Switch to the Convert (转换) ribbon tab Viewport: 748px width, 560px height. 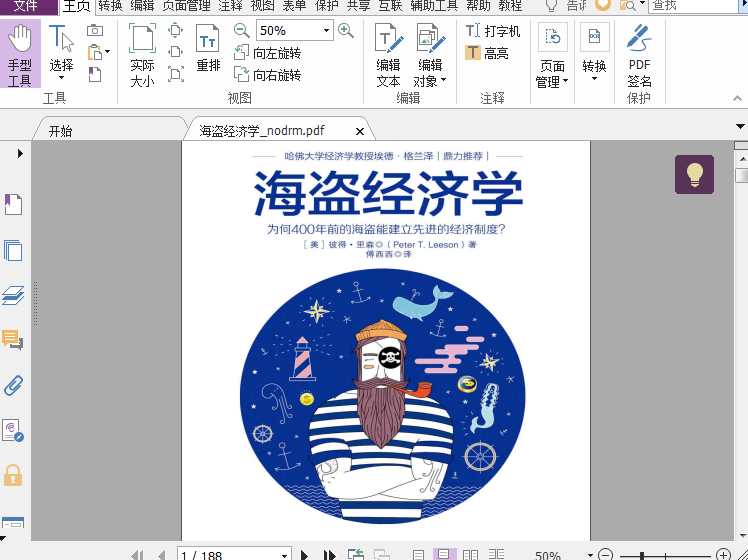[x=111, y=6]
